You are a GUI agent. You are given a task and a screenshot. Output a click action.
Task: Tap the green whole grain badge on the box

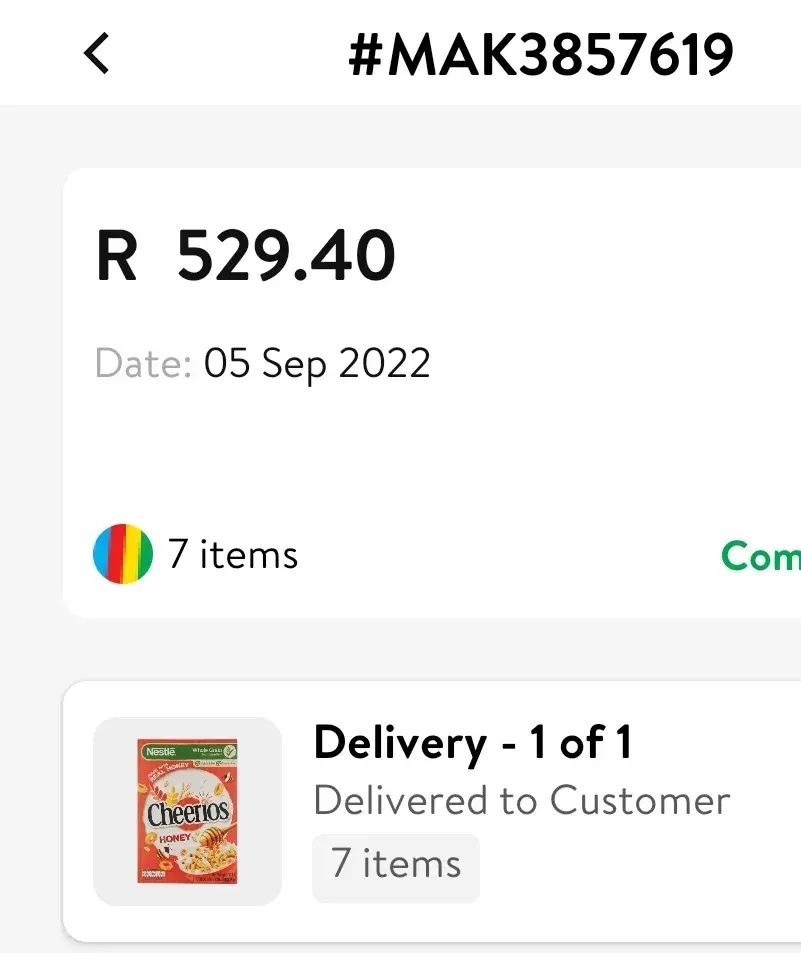(213, 752)
